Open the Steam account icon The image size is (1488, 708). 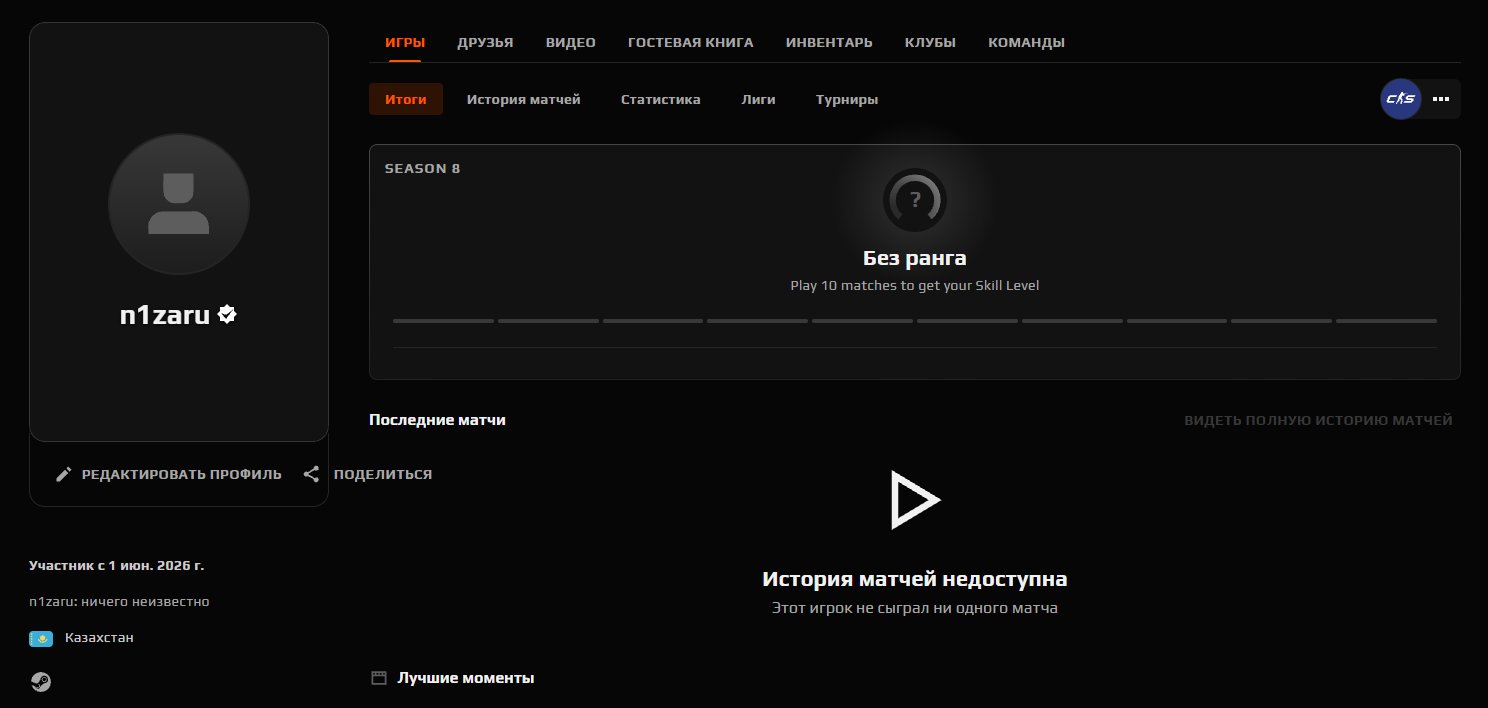[41, 682]
